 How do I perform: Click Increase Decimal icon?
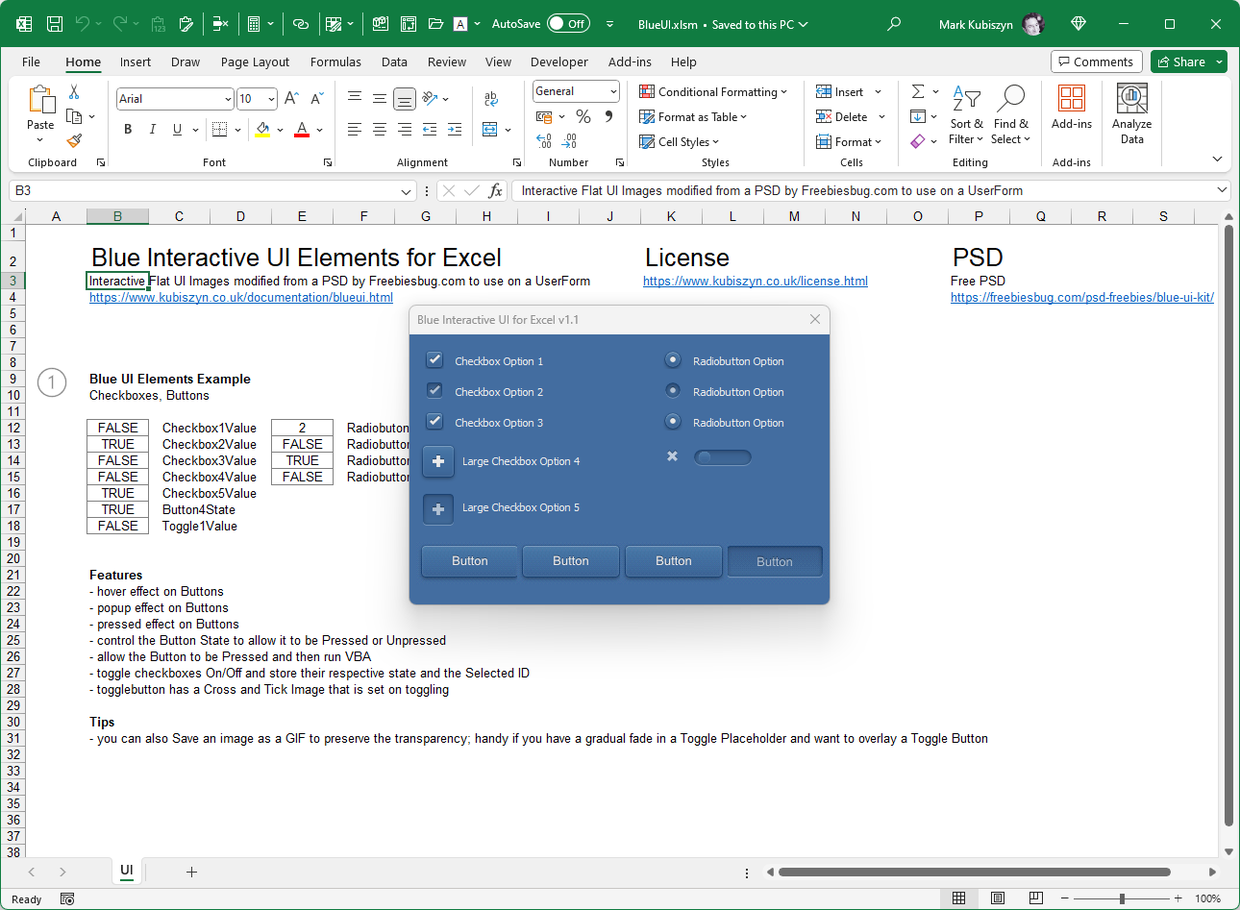545,140
